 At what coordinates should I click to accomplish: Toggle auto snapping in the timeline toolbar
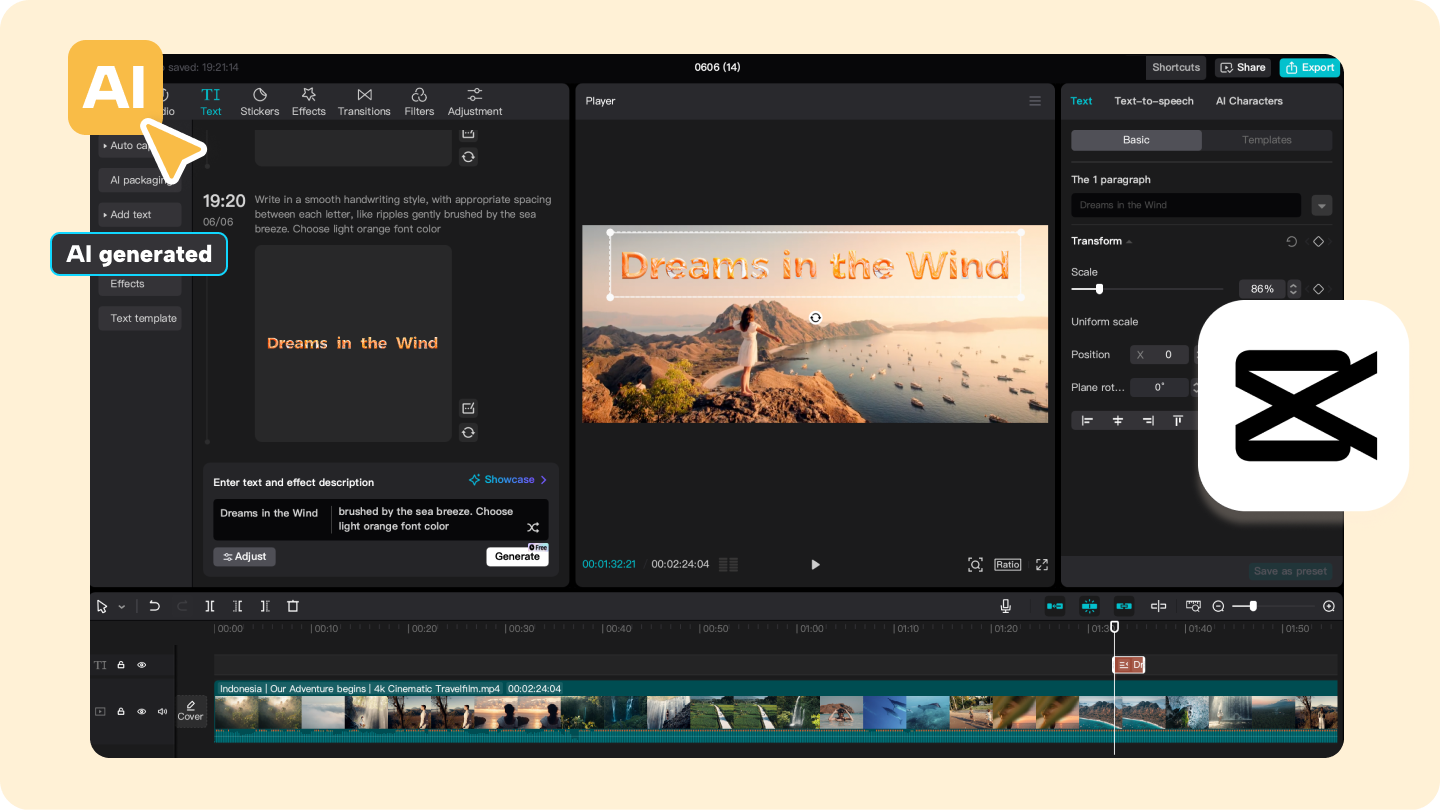coord(1090,605)
